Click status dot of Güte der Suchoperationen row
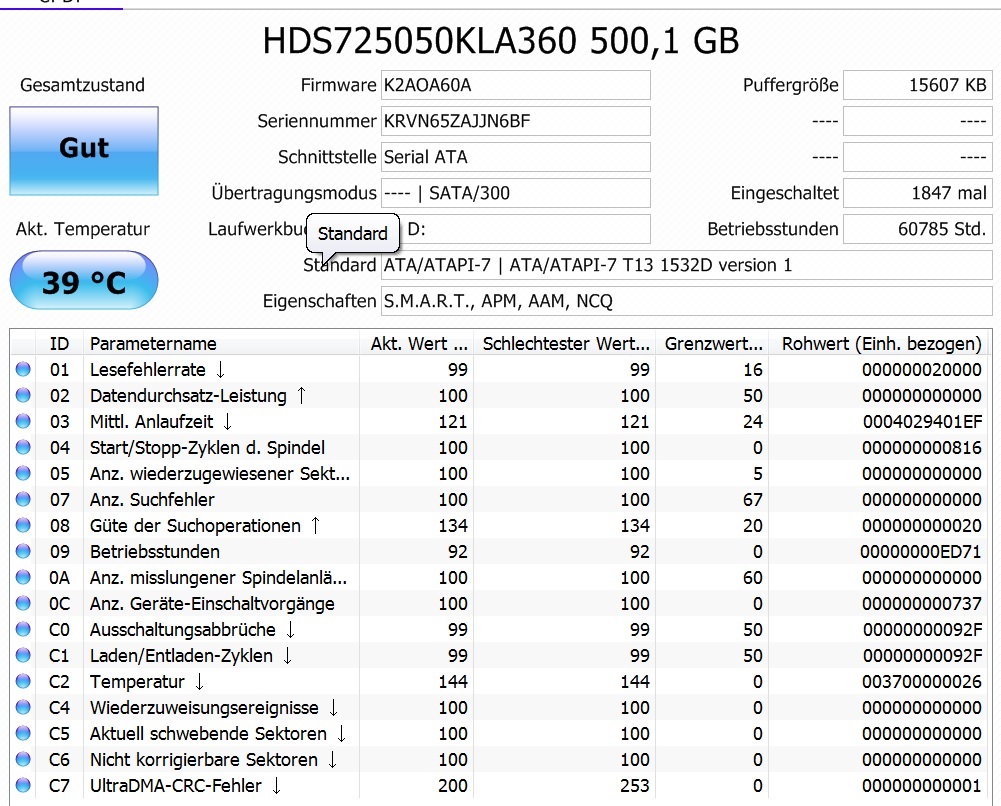 coord(23,525)
